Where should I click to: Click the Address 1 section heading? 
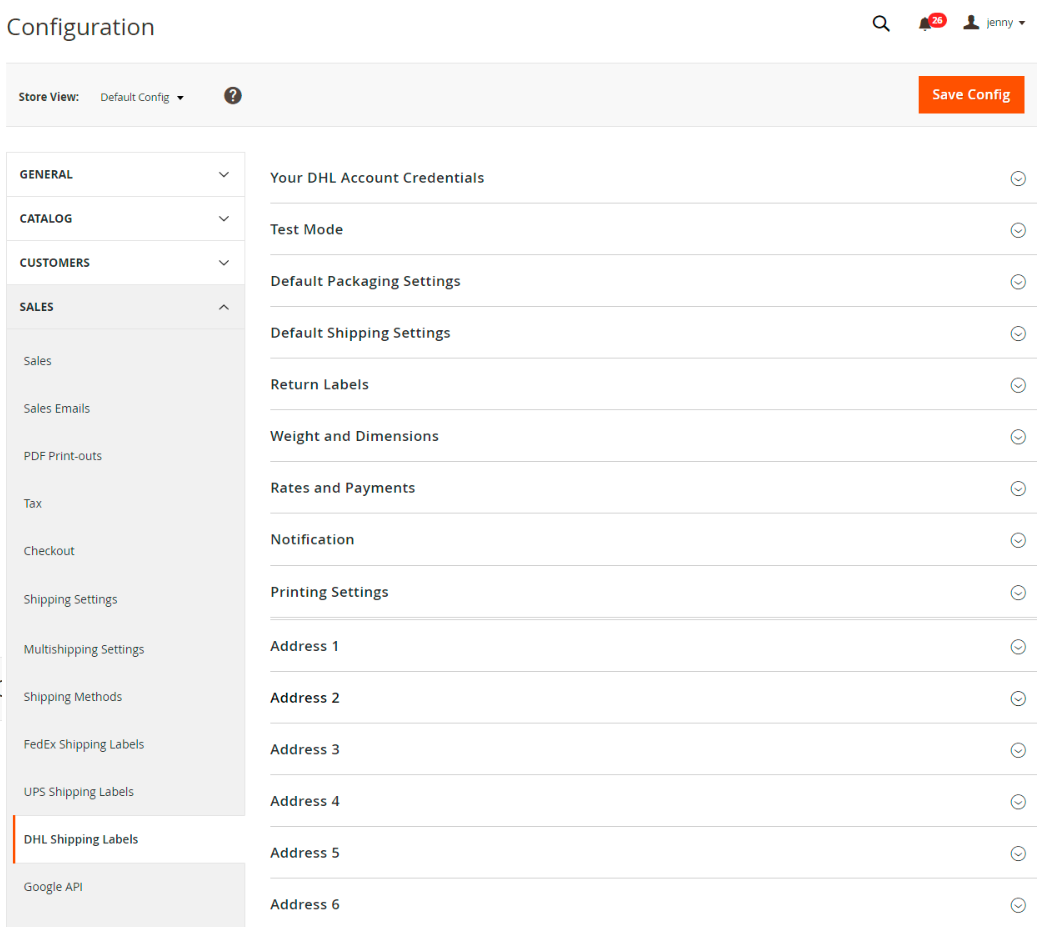tap(304, 646)
